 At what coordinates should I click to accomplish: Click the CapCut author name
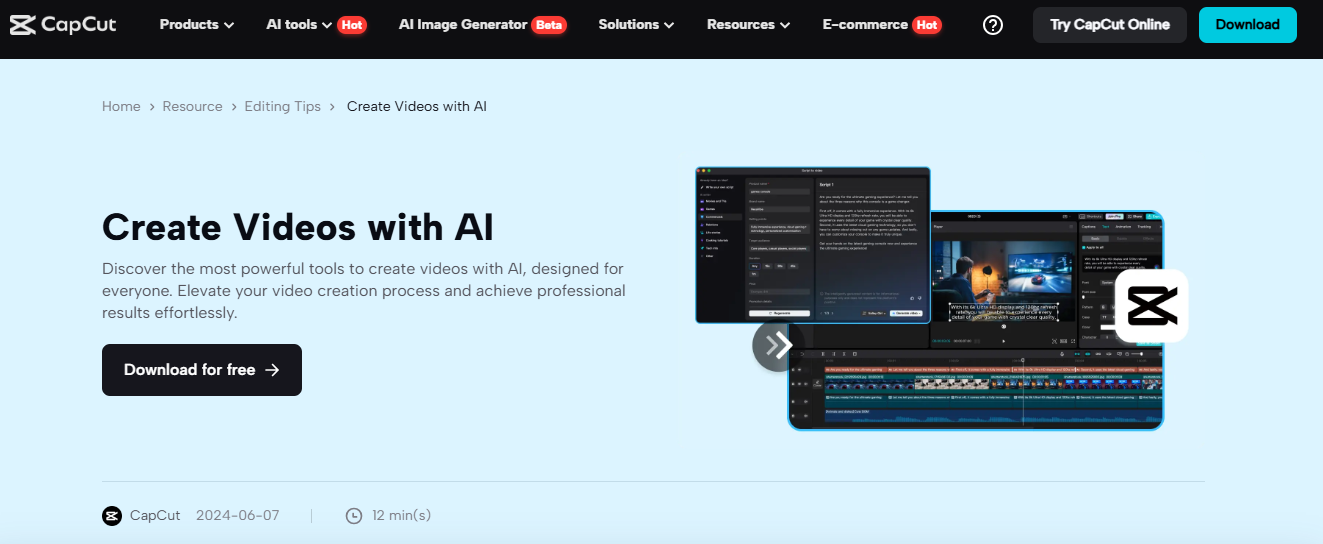tap(155, 516)
